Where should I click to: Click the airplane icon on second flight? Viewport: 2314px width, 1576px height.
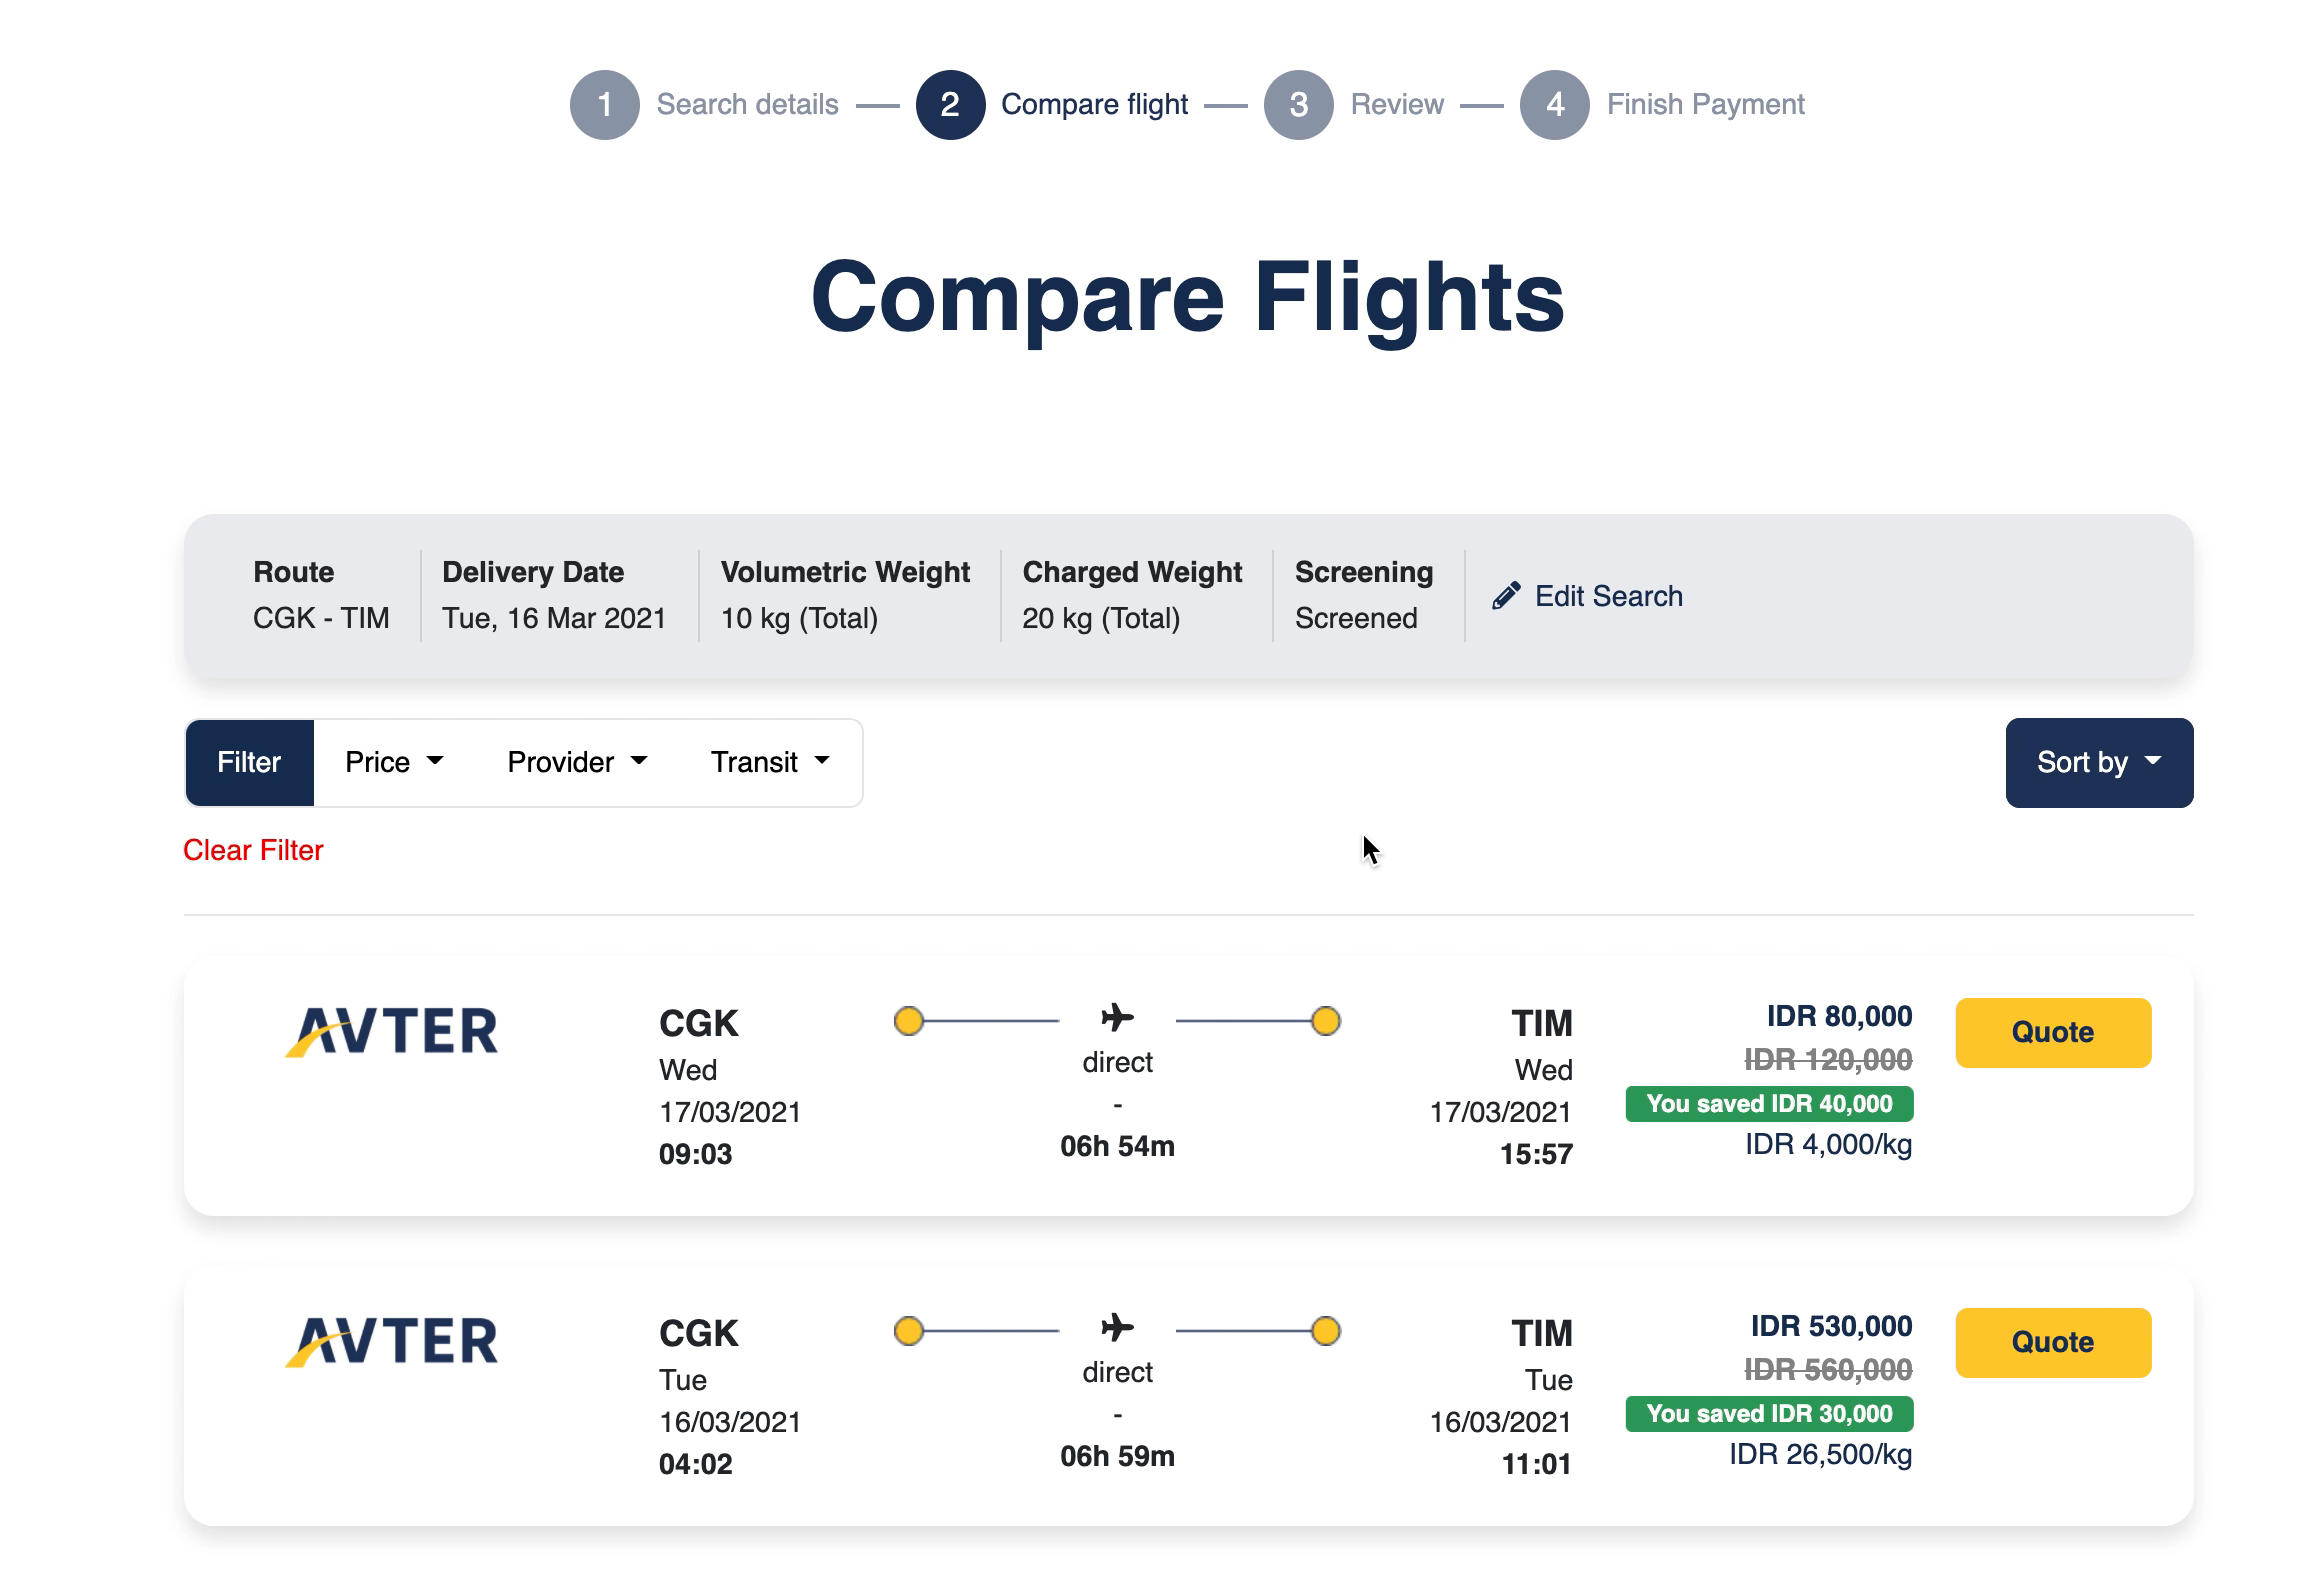(1117, 1328)
